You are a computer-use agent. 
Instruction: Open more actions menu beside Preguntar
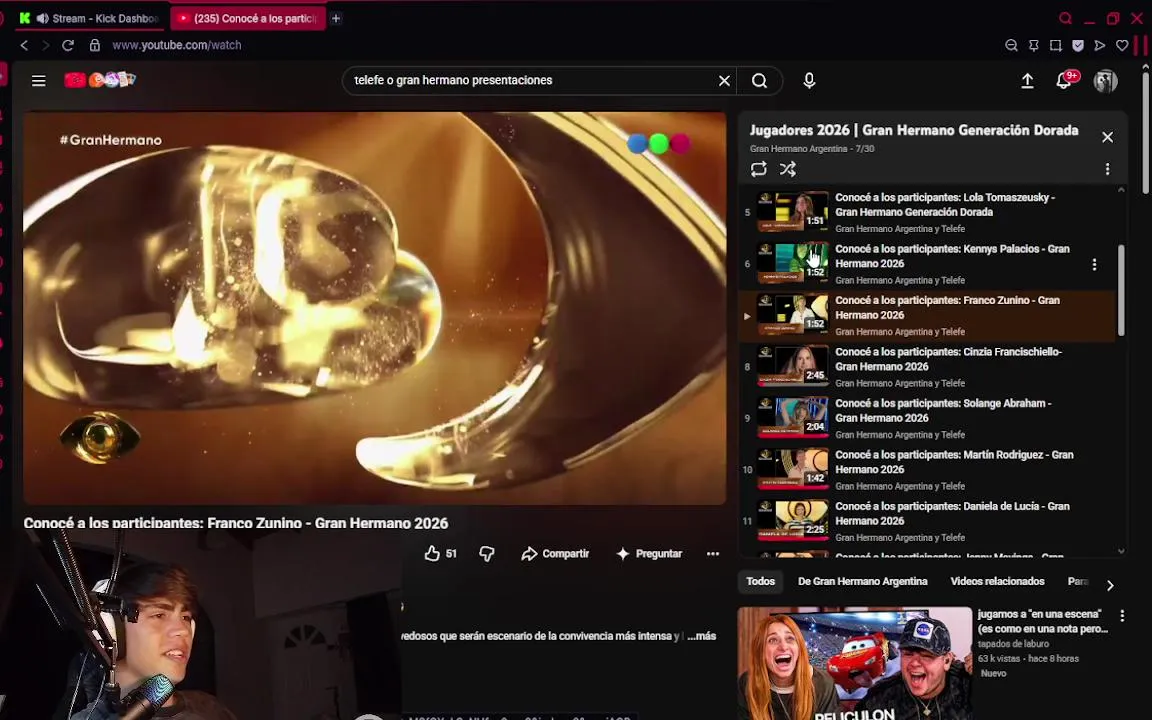point(713,554)
